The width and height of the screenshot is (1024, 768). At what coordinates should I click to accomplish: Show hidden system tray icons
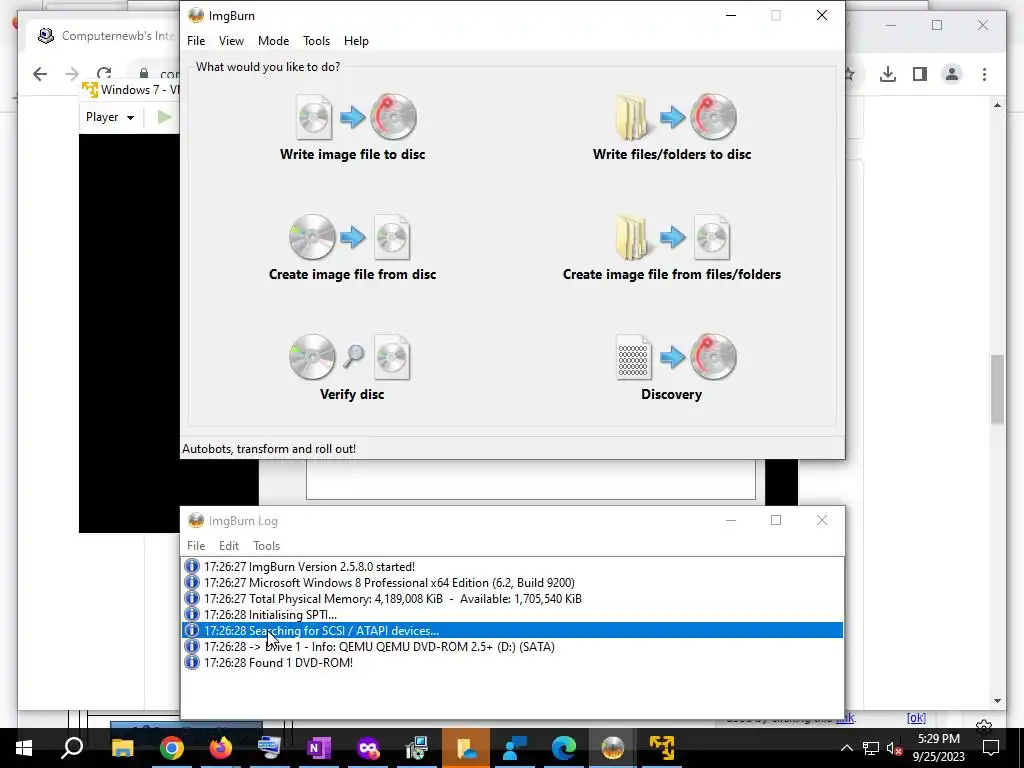pyautogui.click(x=846, y=748)
